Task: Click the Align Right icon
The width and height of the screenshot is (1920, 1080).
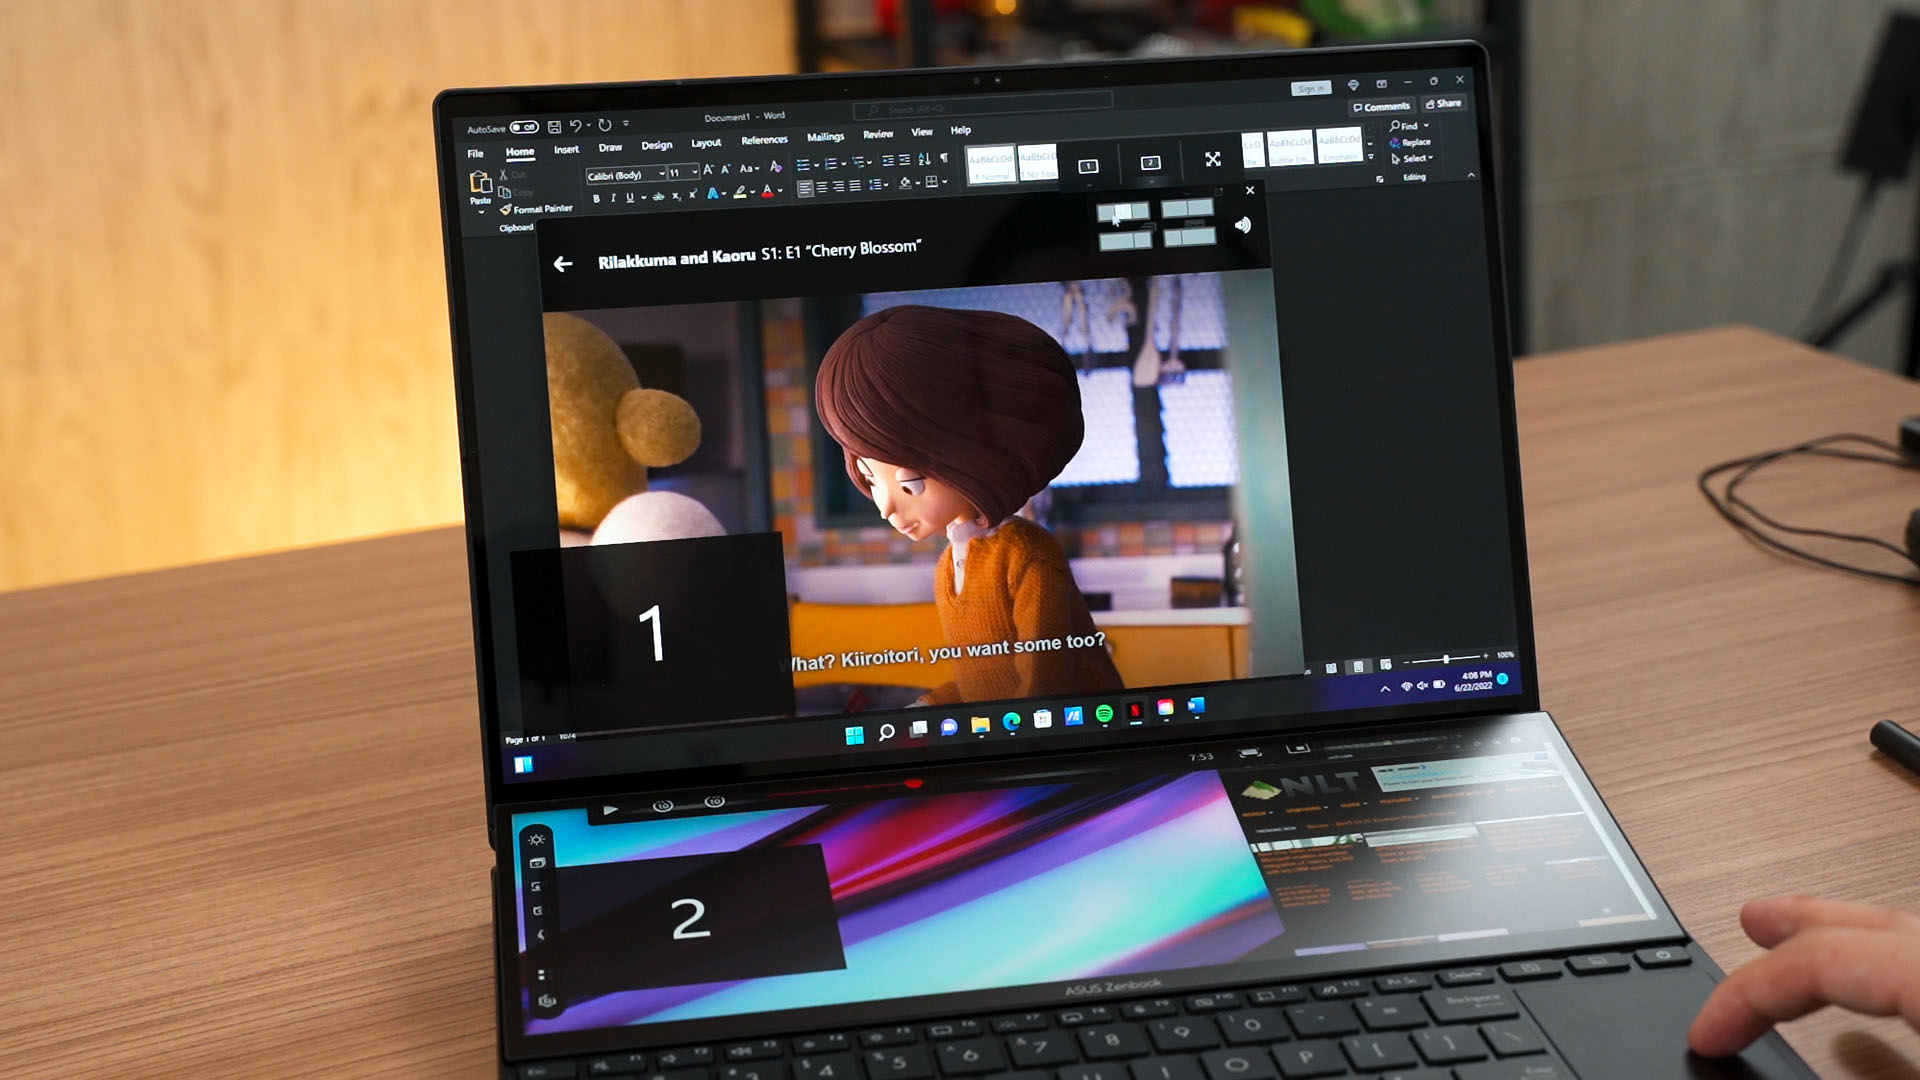Action: click(x=838, y=187)
